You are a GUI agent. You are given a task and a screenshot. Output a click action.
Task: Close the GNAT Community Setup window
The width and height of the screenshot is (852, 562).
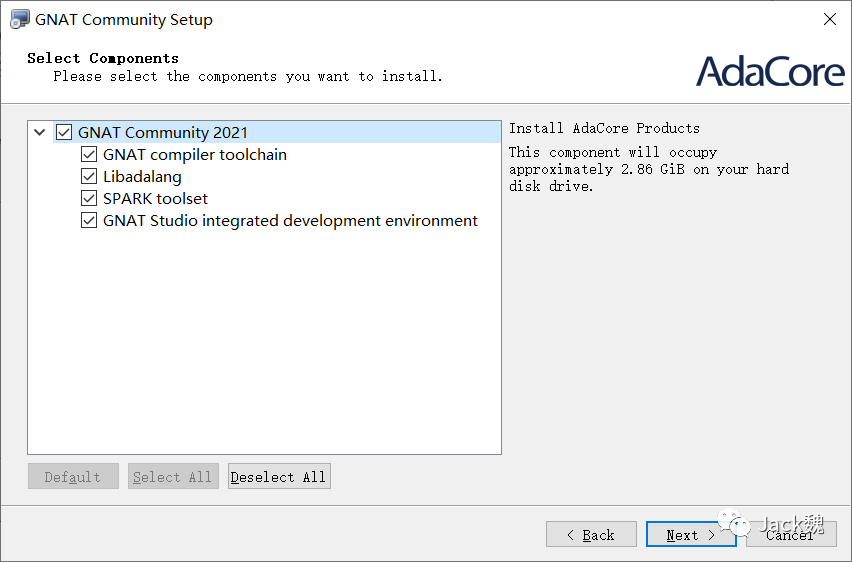pos(829,19)
